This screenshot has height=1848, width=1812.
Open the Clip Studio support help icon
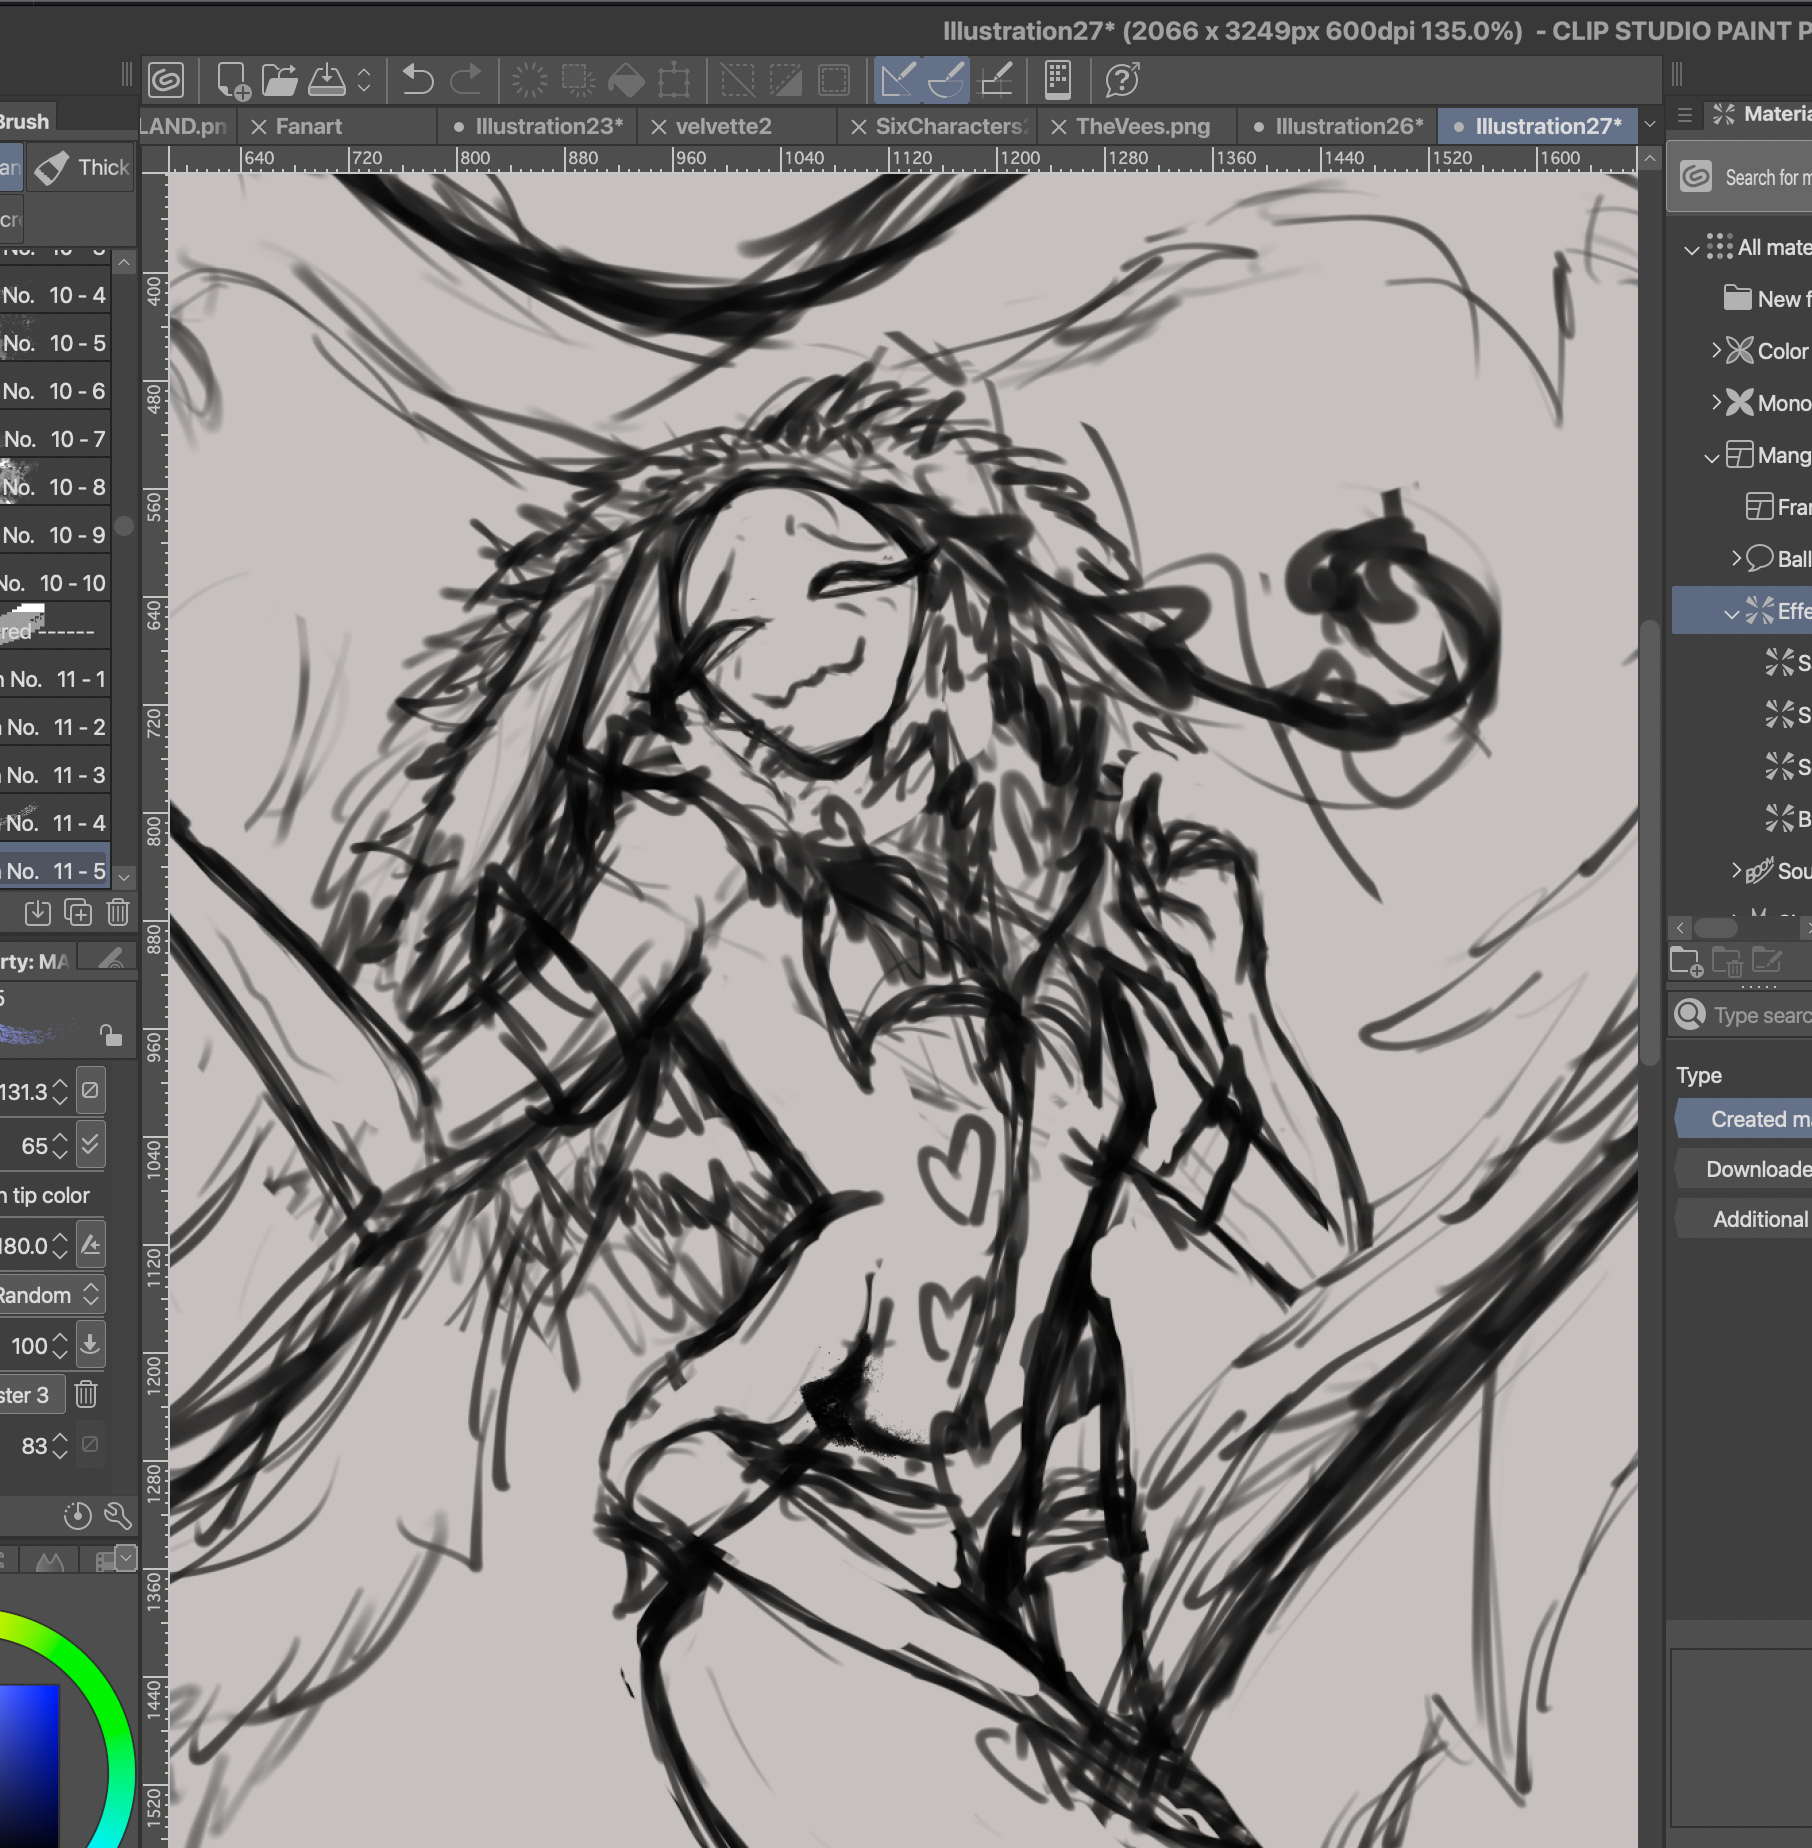pyautogui.click(x=1122, y=80)
